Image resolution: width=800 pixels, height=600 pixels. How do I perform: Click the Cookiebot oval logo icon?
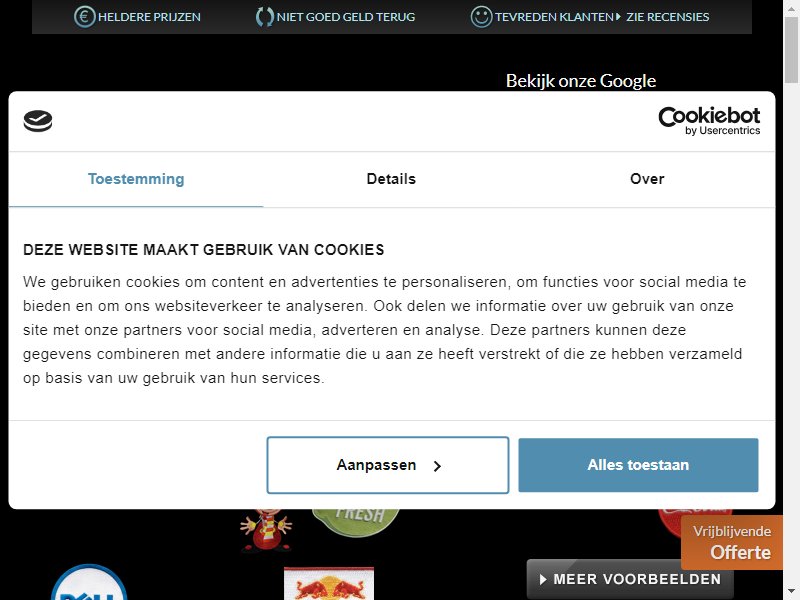coord(38,121)
